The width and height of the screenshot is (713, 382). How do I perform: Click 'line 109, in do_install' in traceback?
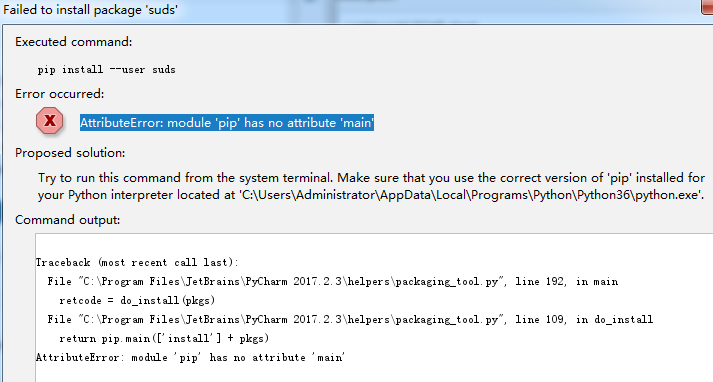(584, 319)
